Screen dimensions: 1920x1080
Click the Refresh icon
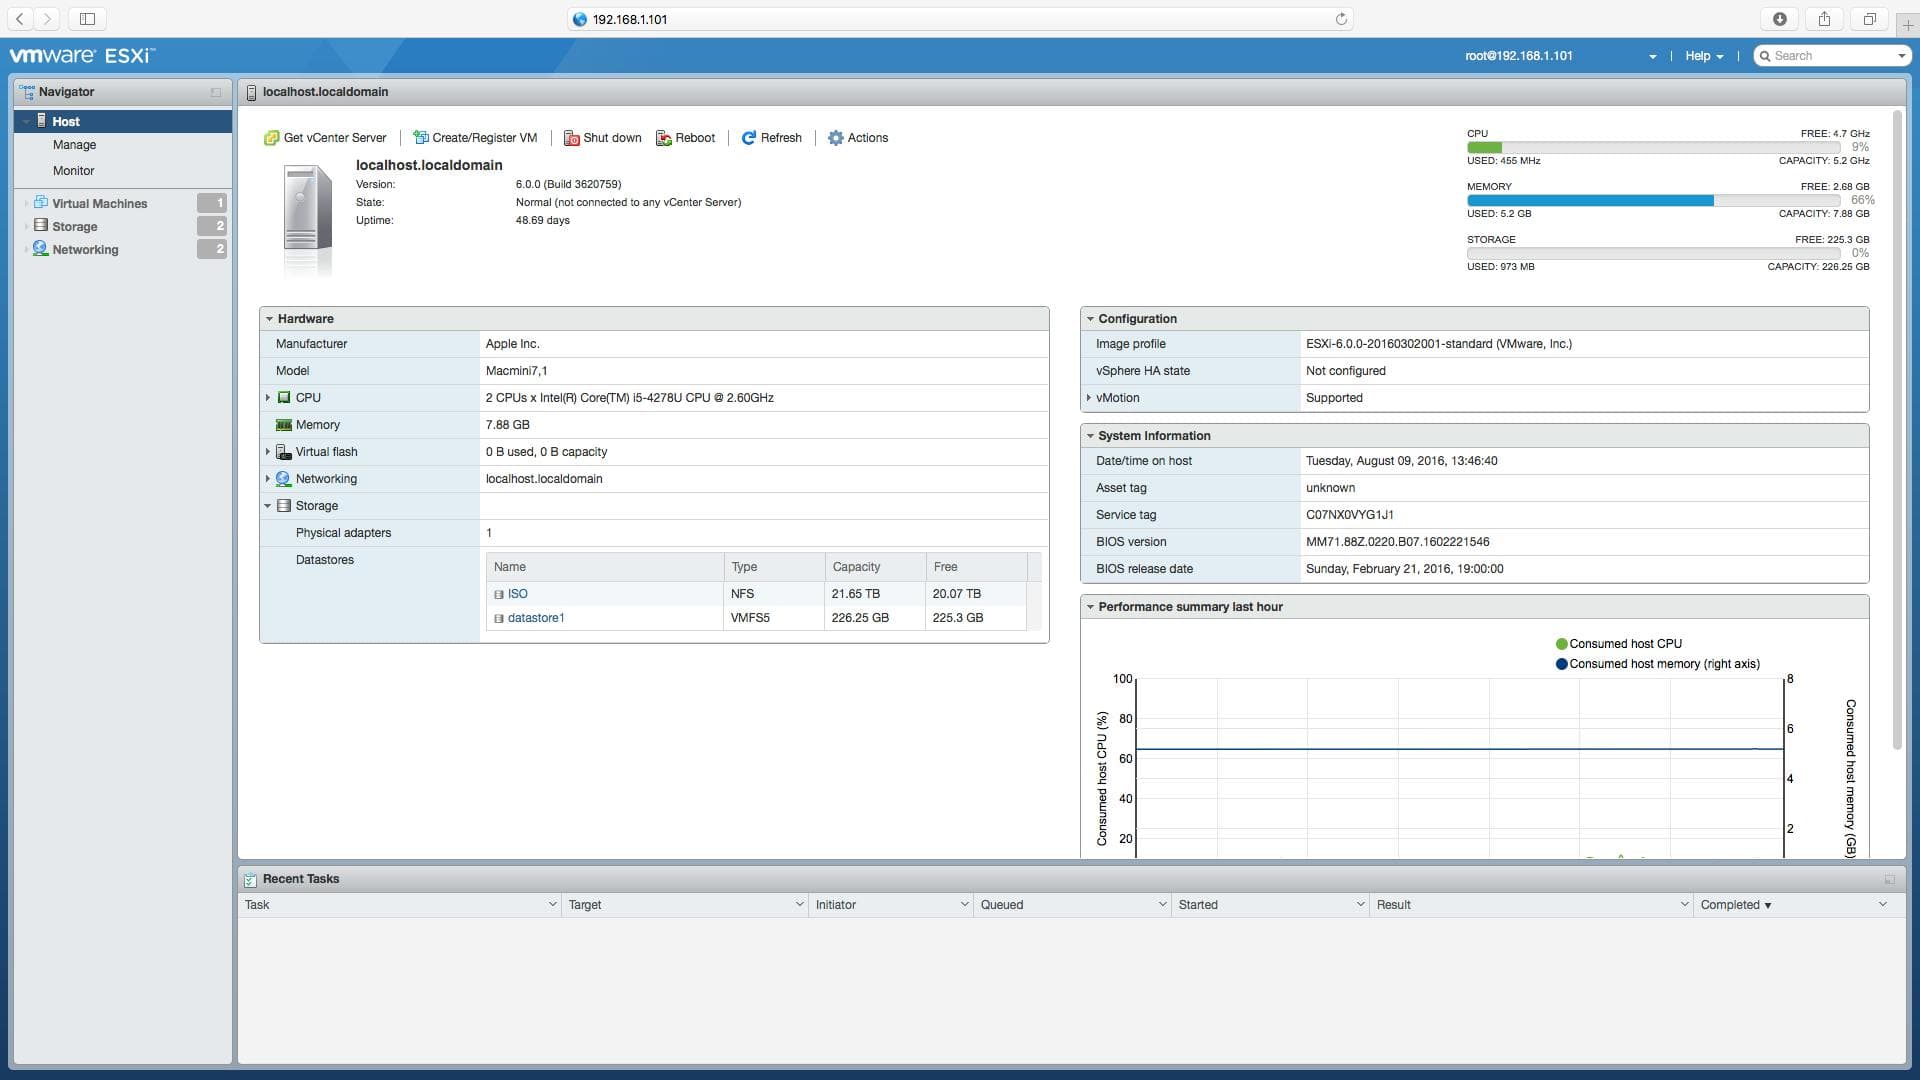tap(749, 137)
